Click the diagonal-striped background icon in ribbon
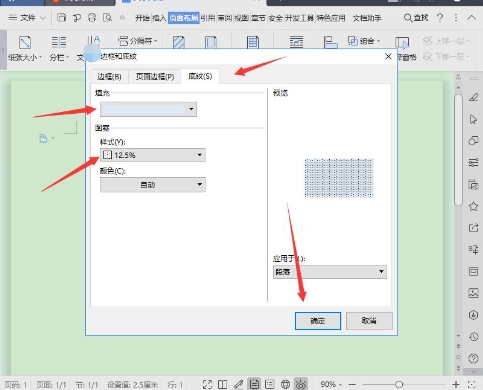This screenshot has width=483, height=390. tap(179, 43)
